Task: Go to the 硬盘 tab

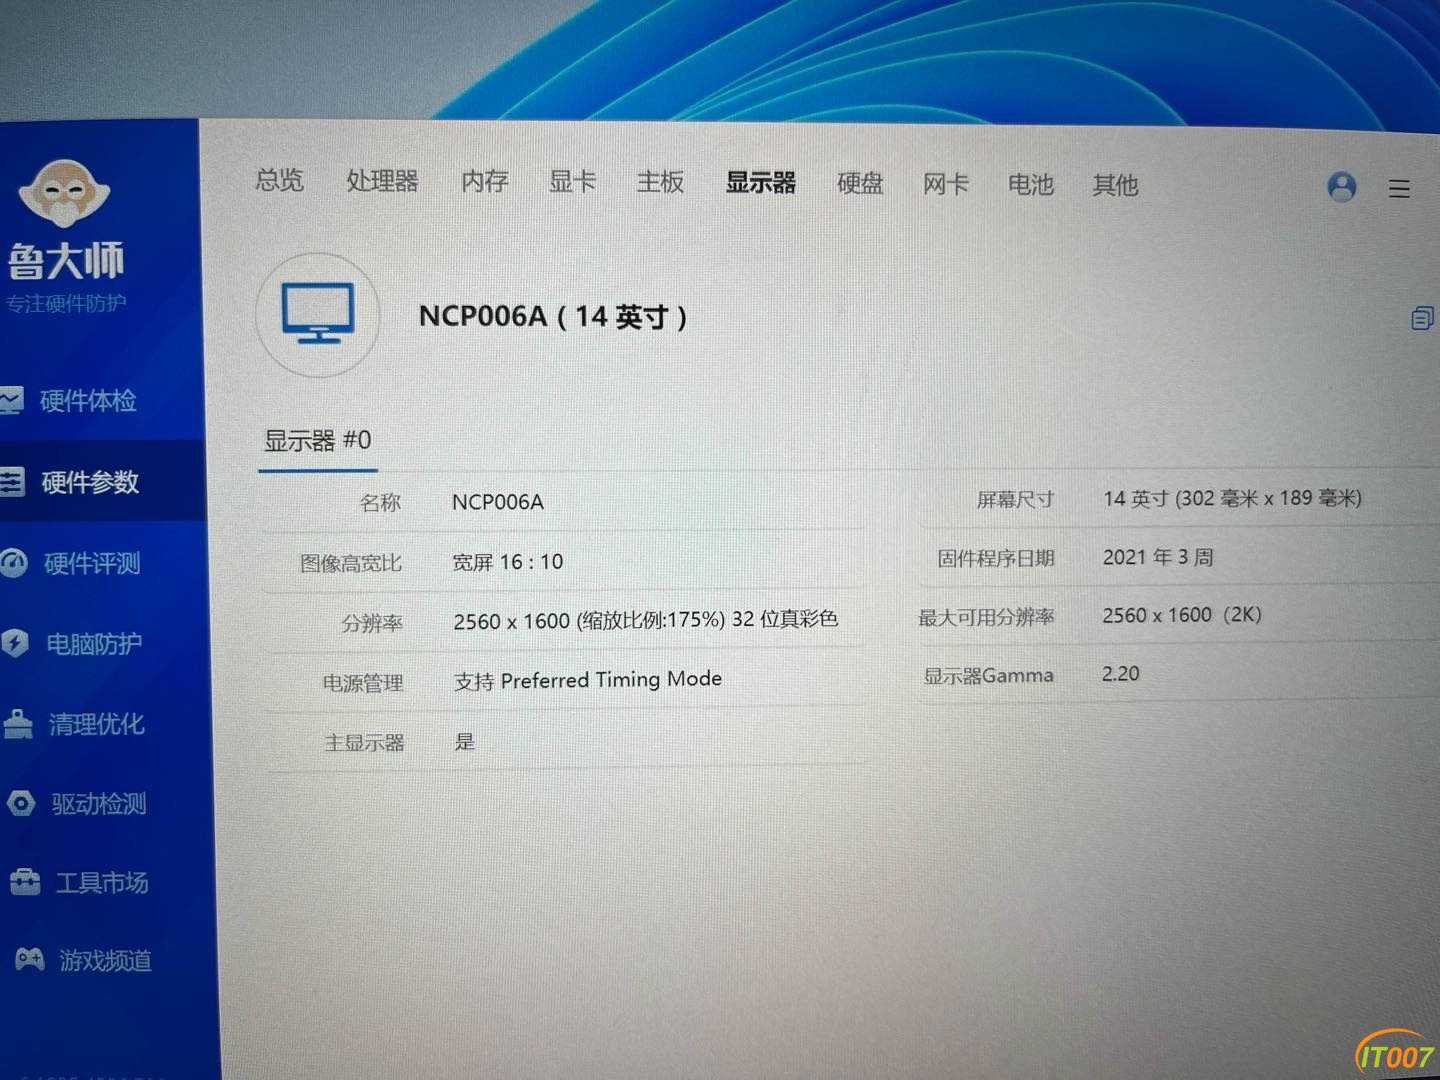Action: point(860,183)
